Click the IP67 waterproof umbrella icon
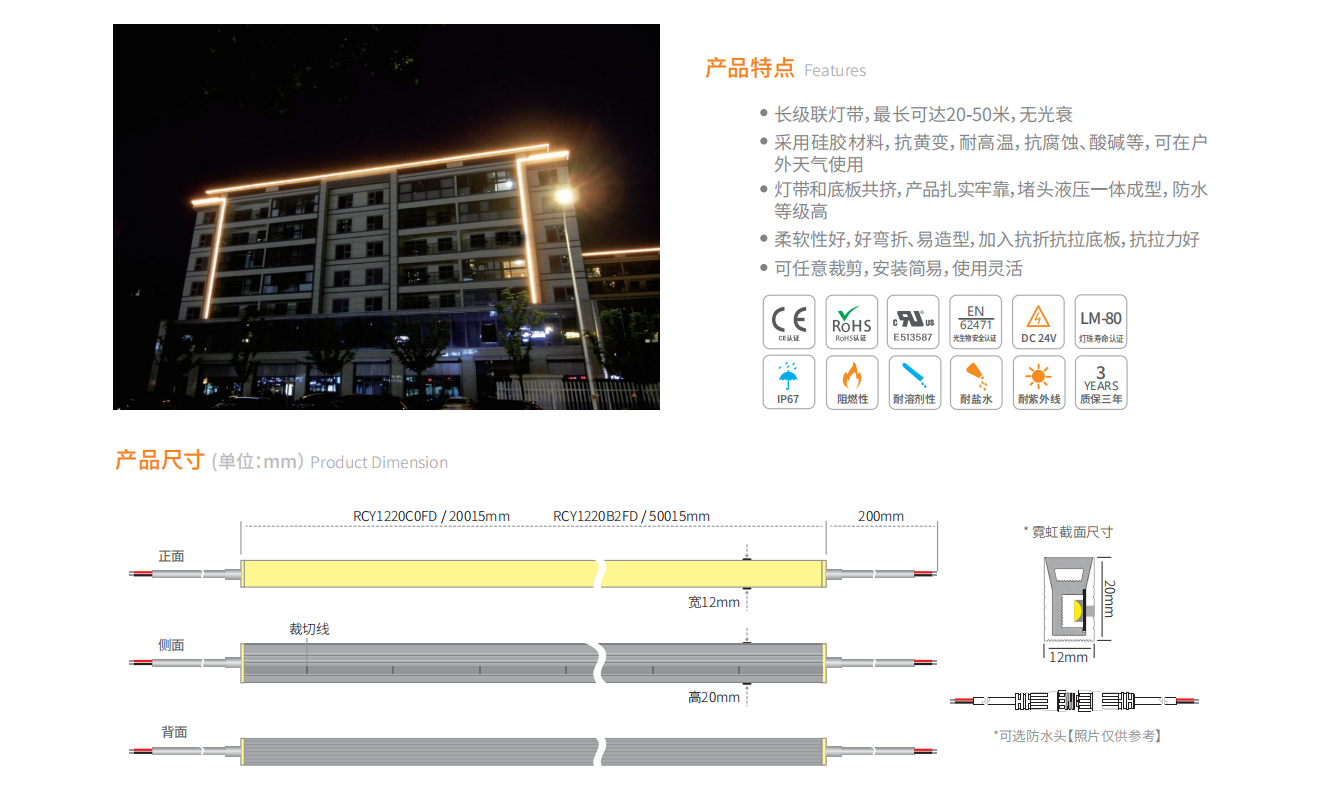Viewport: 1321px width, 805px height. pos(789,382)
